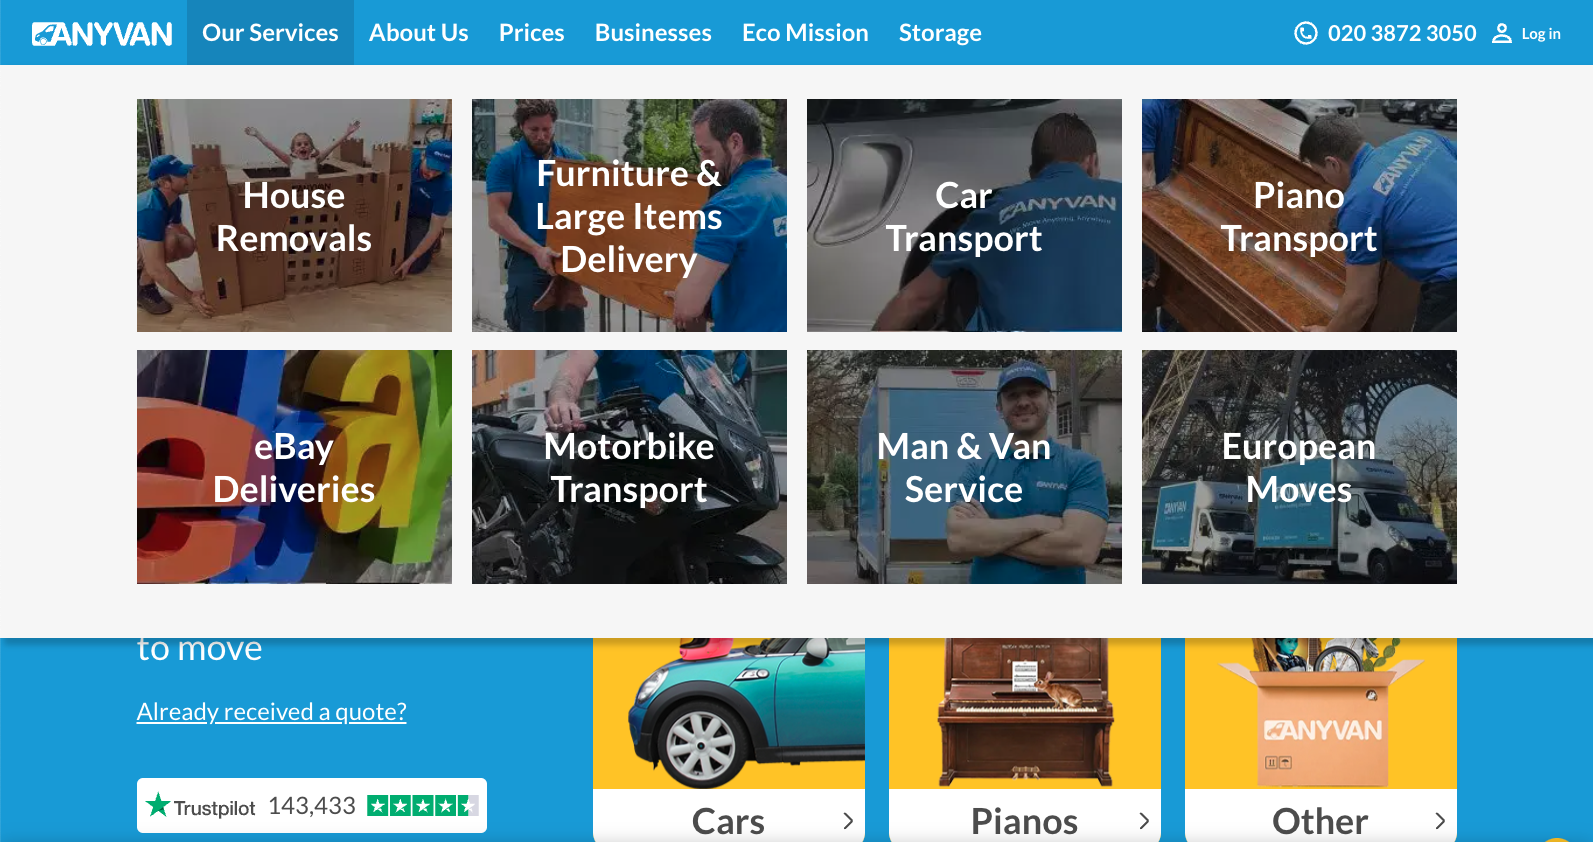Click the user account icon
Image resolution: width=1593 pixels, height=842 pixels.
pos(1501,34)
